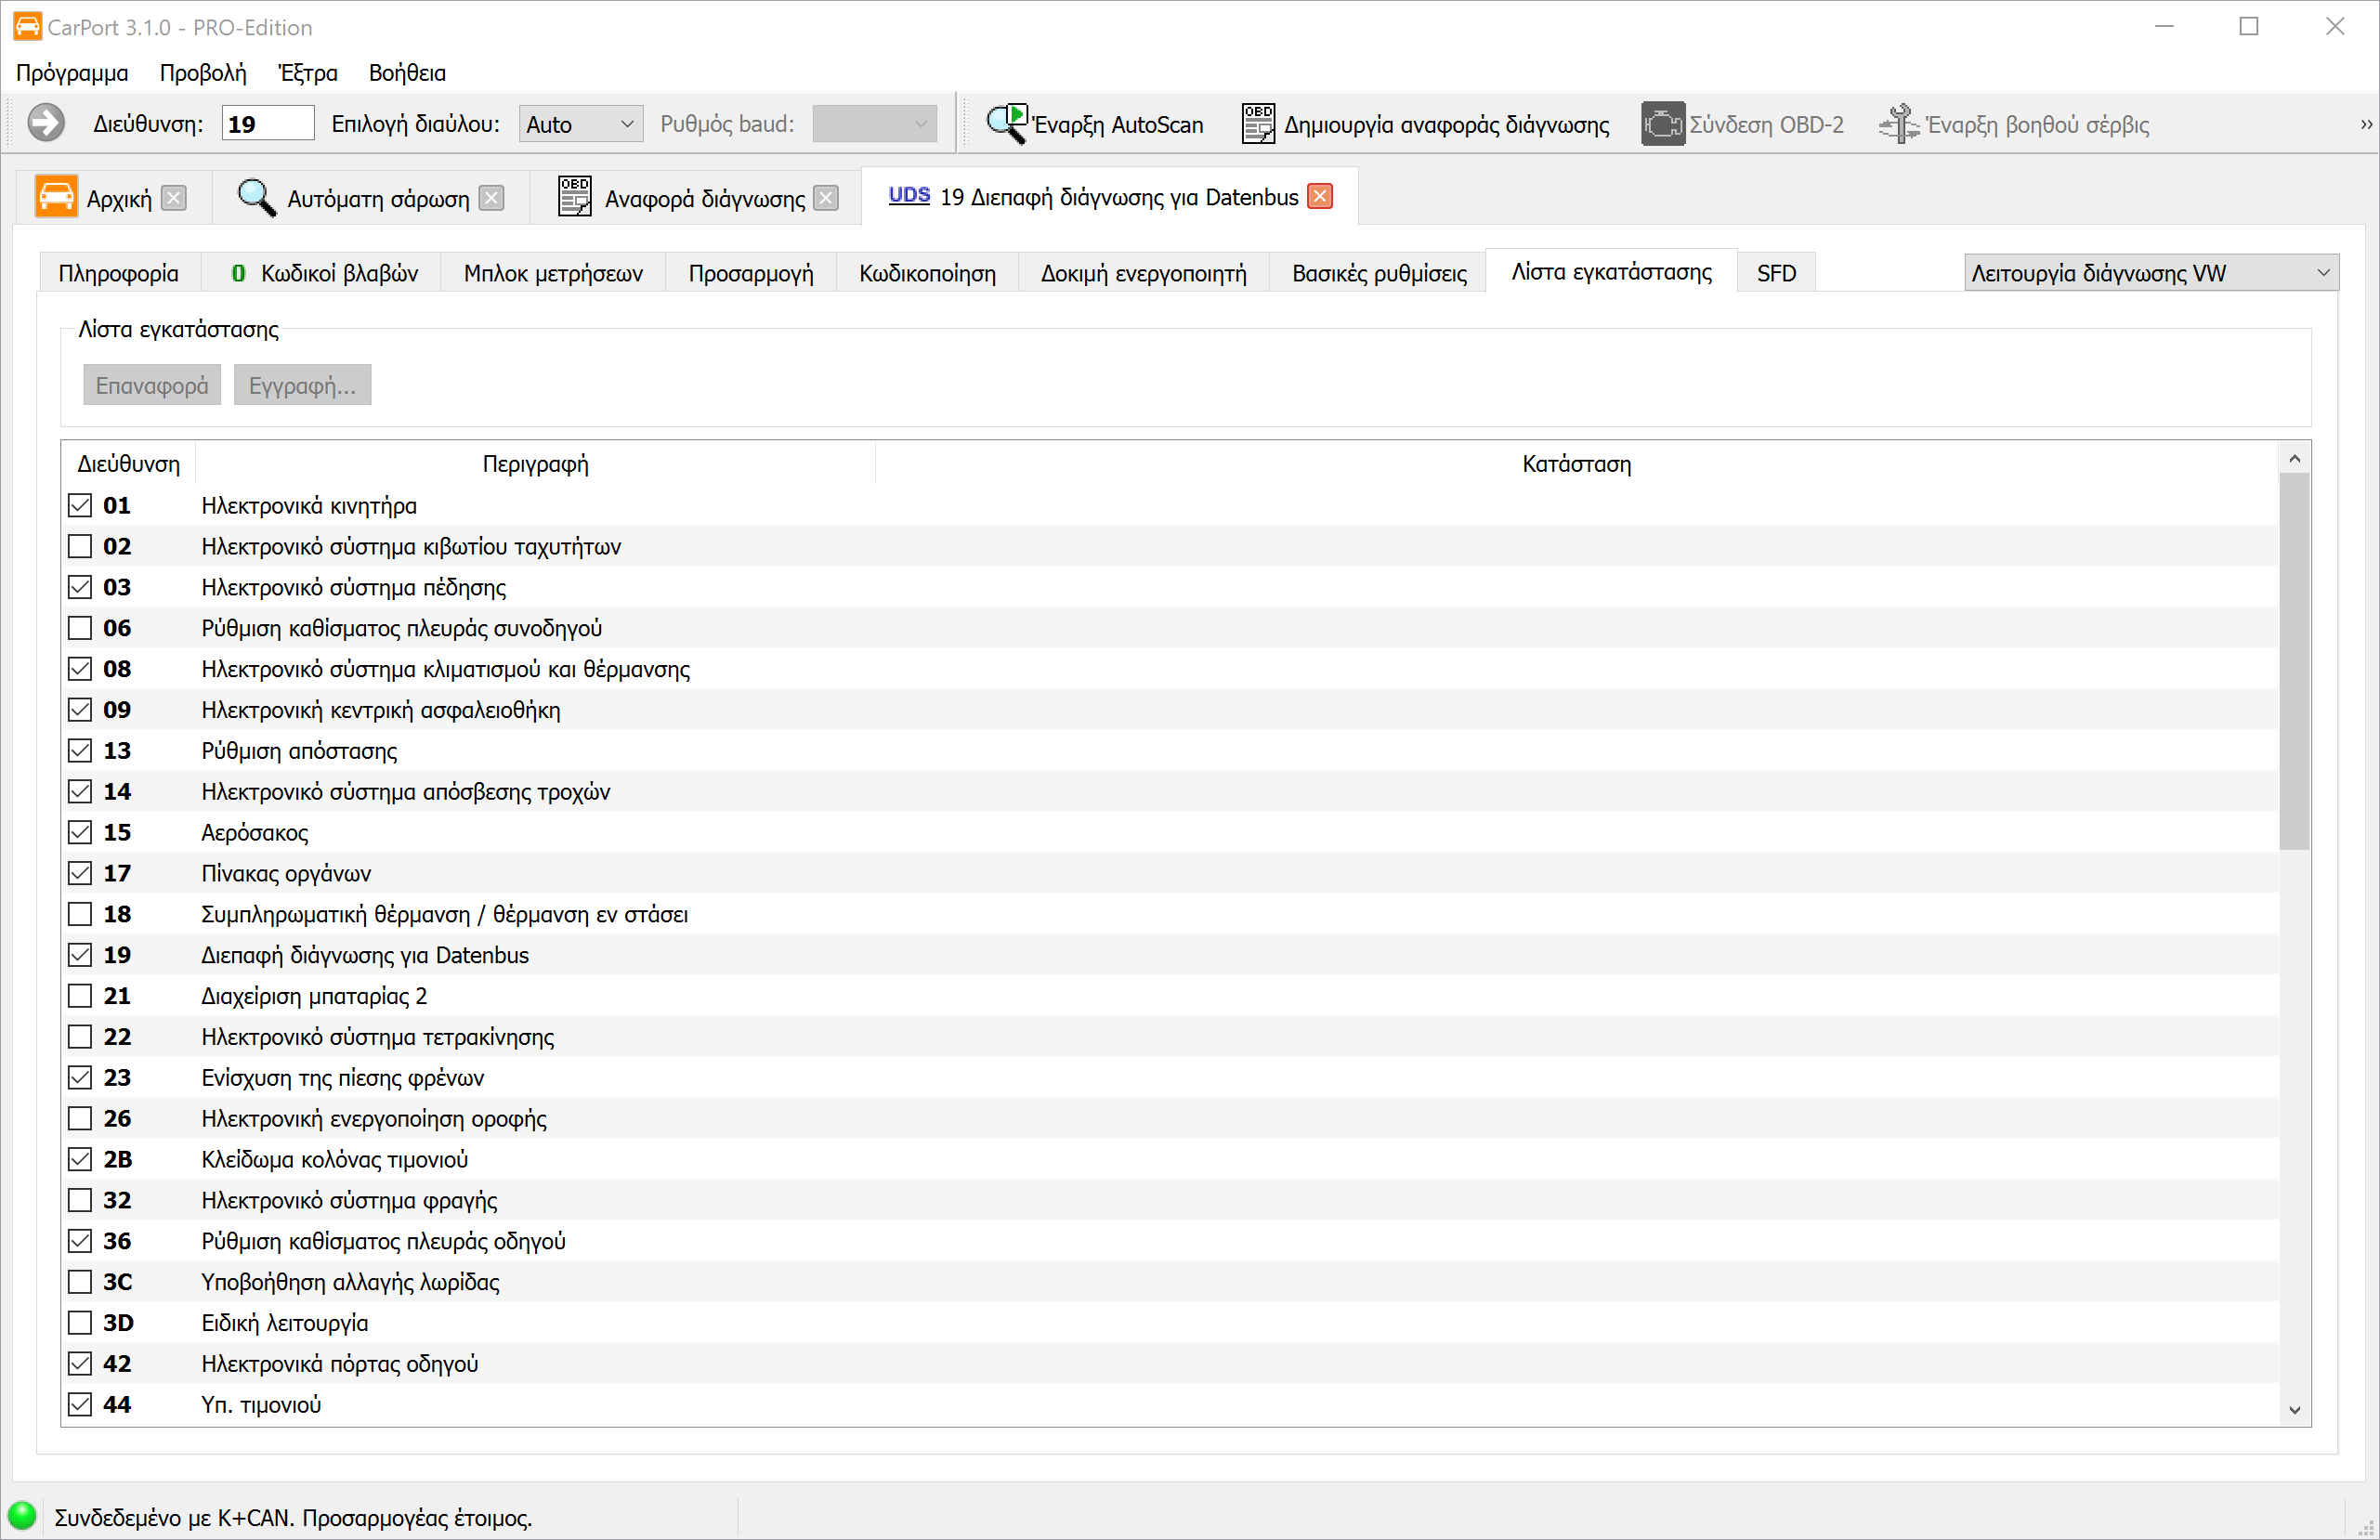This screenshot has height=1540, width=2380.
Task: Uncheck module 15 Αερόσακος
Action: (x=80, y=833)
